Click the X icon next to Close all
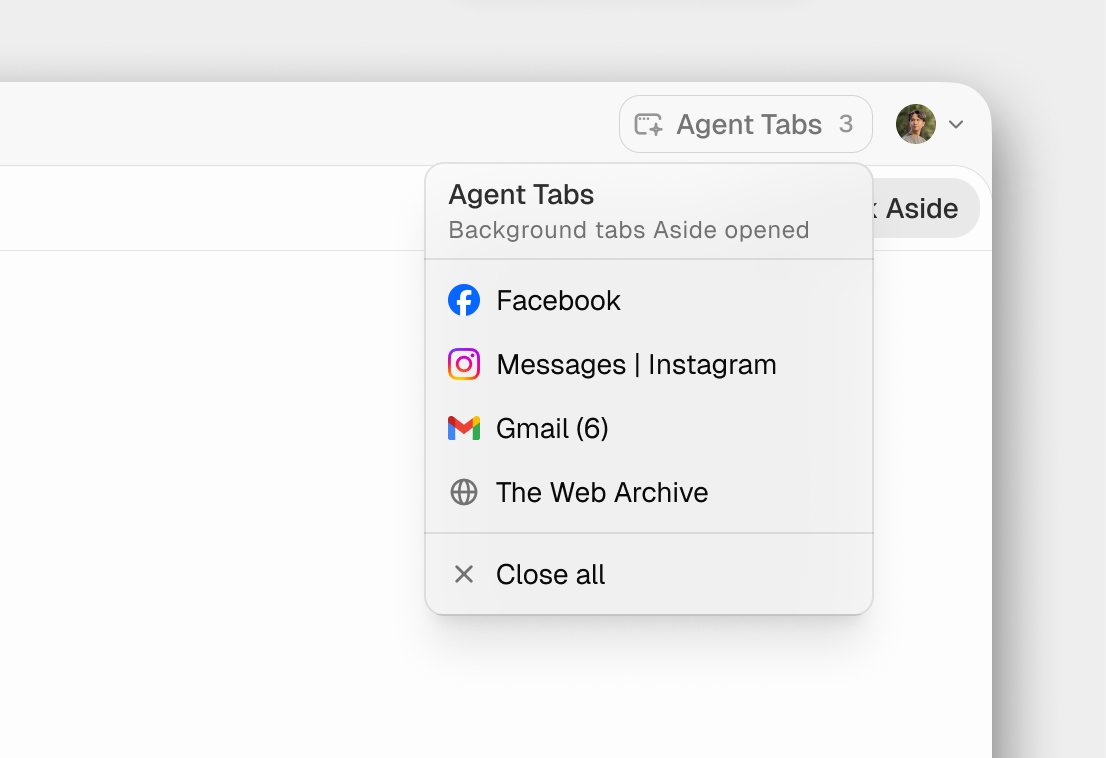Image resolution: width=1106 pixels, height=758 pixels. pos(464,574)
